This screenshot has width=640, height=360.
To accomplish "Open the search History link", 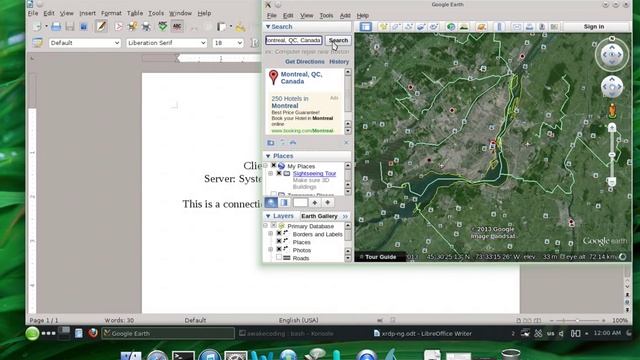I will click(x=339, y=62).
